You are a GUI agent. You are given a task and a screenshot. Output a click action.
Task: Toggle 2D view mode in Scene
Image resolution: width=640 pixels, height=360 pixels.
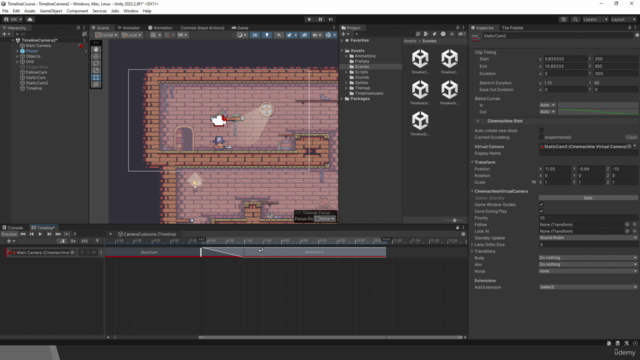click(x=255, y=35)
